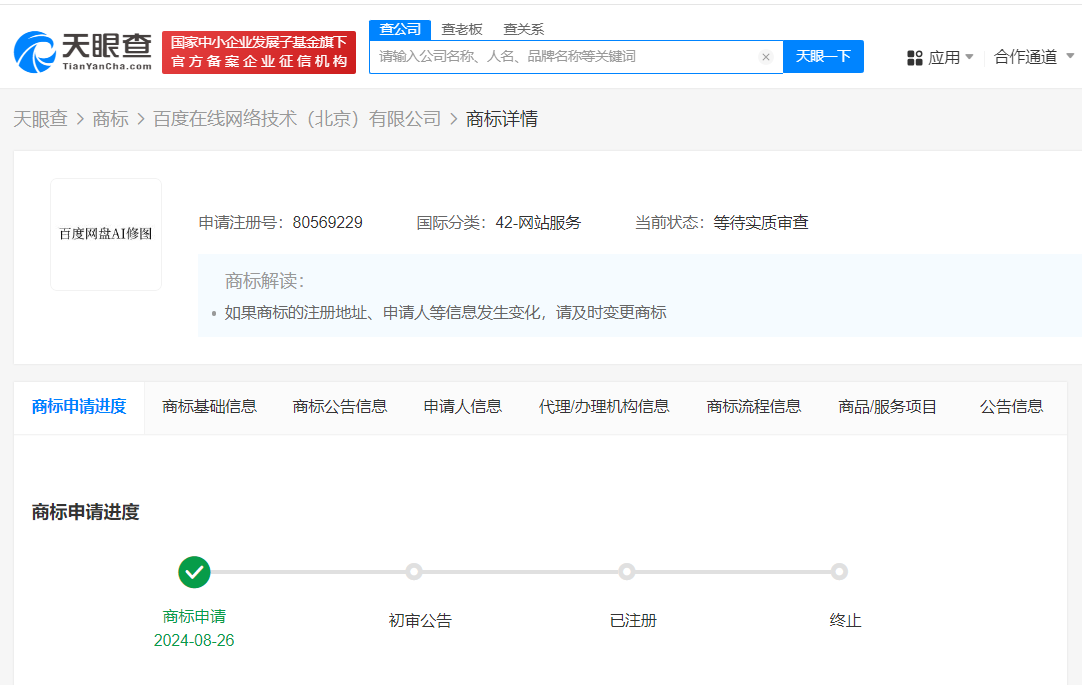Switch to the 查关系 search tab
This screenshot has height=685, width=1082.
[524, 29]
